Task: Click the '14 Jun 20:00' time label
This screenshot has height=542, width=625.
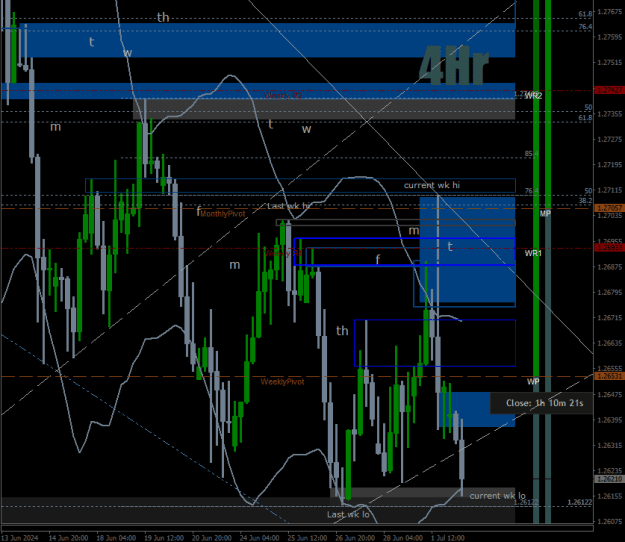Action: click(x=68, y=538)
